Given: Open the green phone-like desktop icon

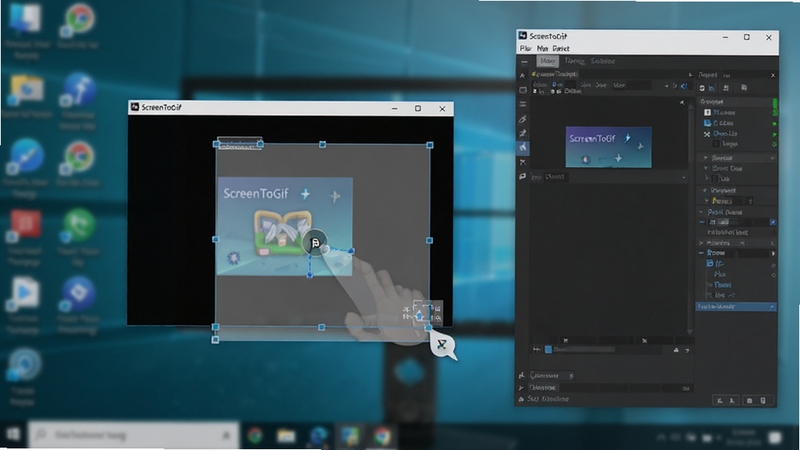Looking at the screenshot, I should click(x=78, y=225).
